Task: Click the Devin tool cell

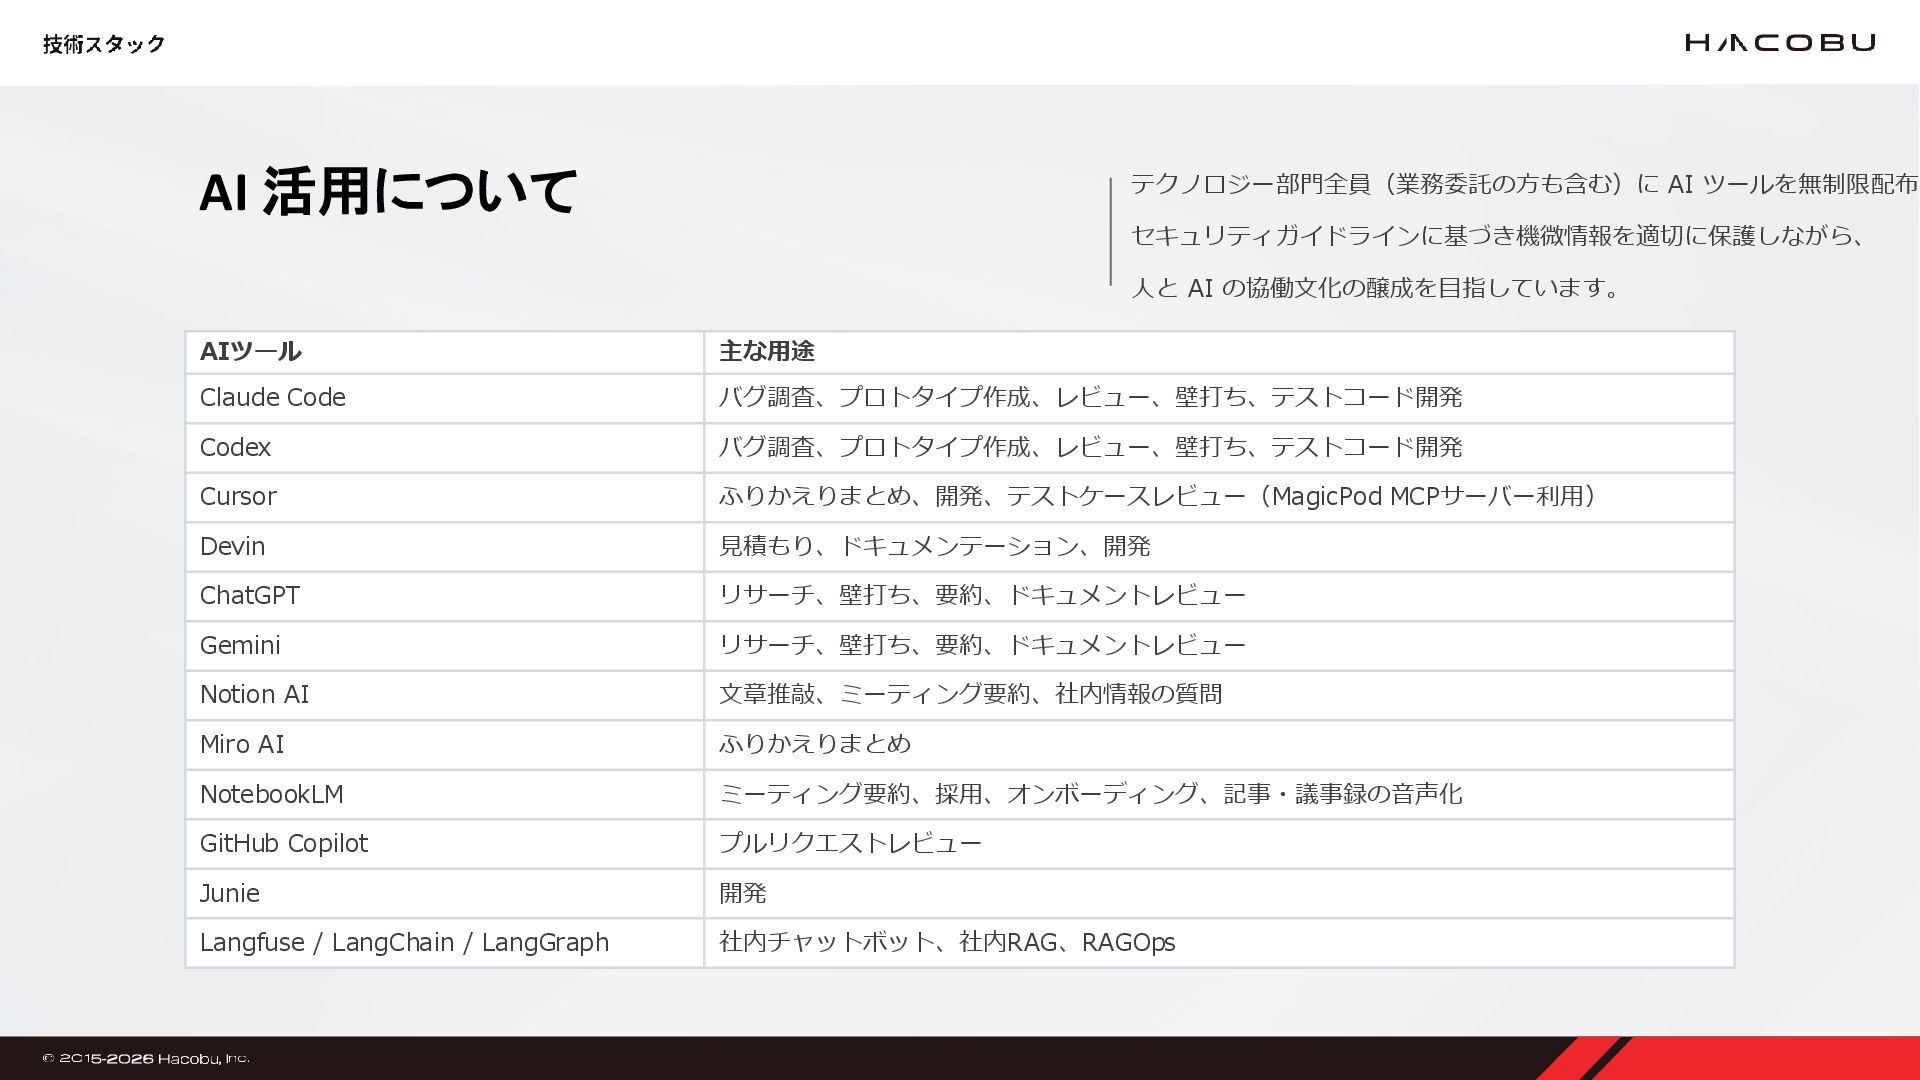Action: point(233,547)
